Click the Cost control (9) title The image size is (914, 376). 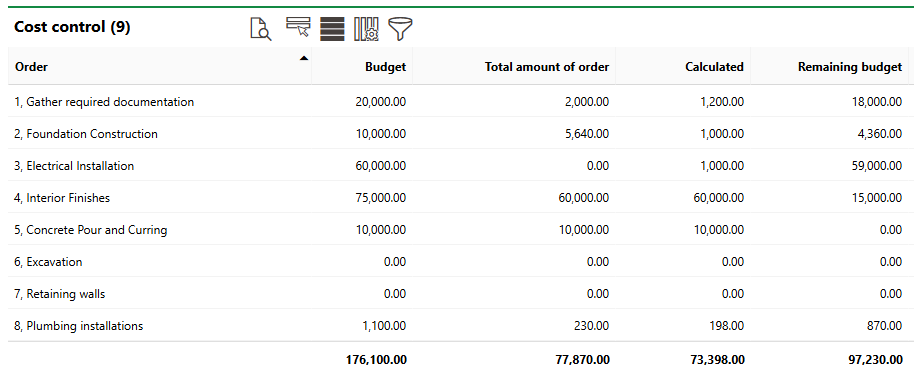72,27
